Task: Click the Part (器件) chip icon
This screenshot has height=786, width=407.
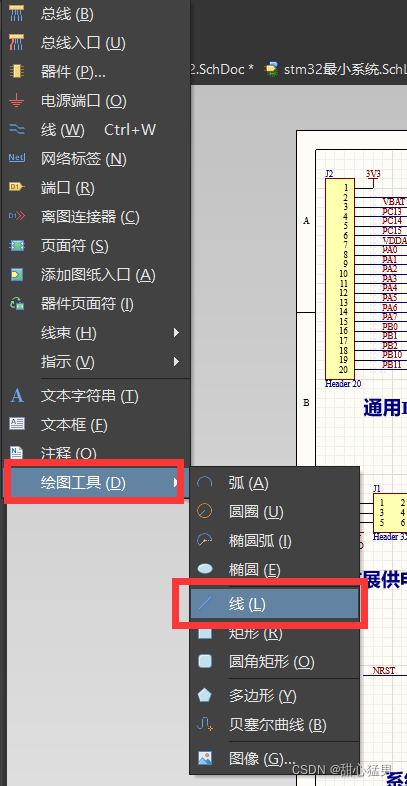Action: point(17,72)
